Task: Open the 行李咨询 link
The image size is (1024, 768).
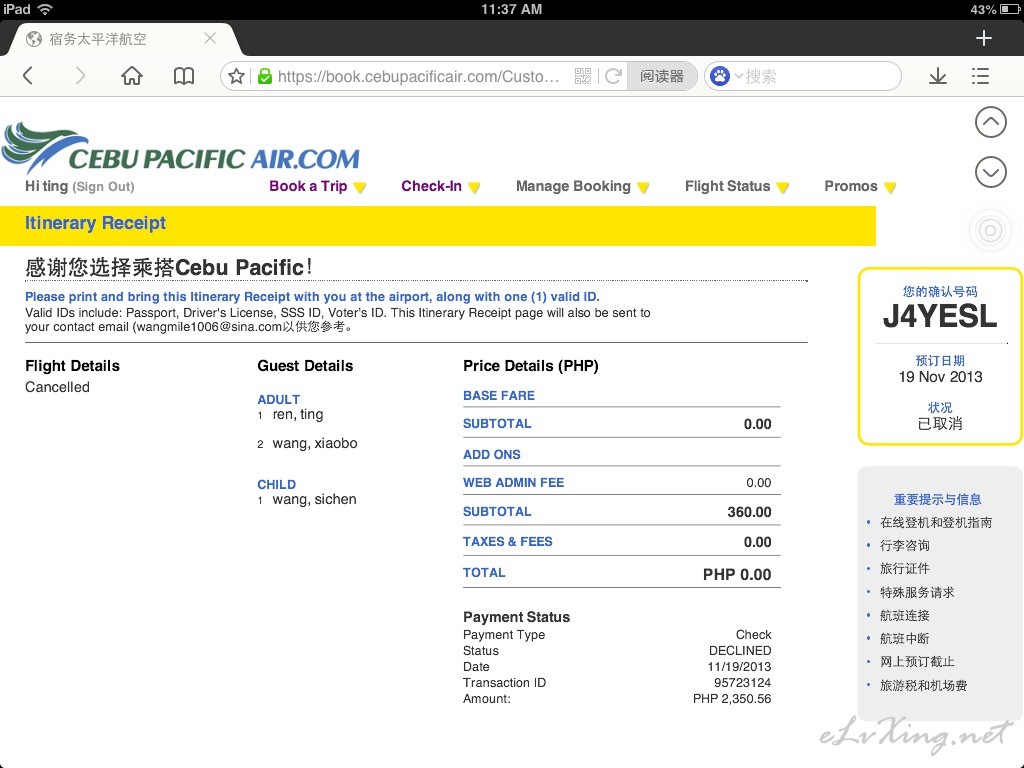Action: point(904,545)
